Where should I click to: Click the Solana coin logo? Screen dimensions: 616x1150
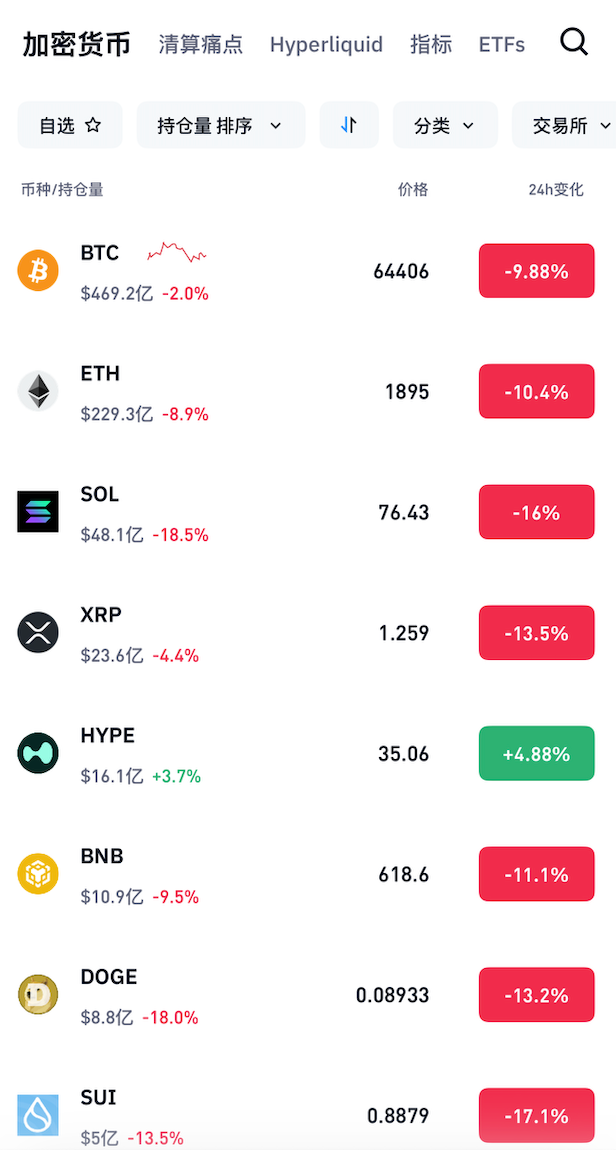coord(38,512)
